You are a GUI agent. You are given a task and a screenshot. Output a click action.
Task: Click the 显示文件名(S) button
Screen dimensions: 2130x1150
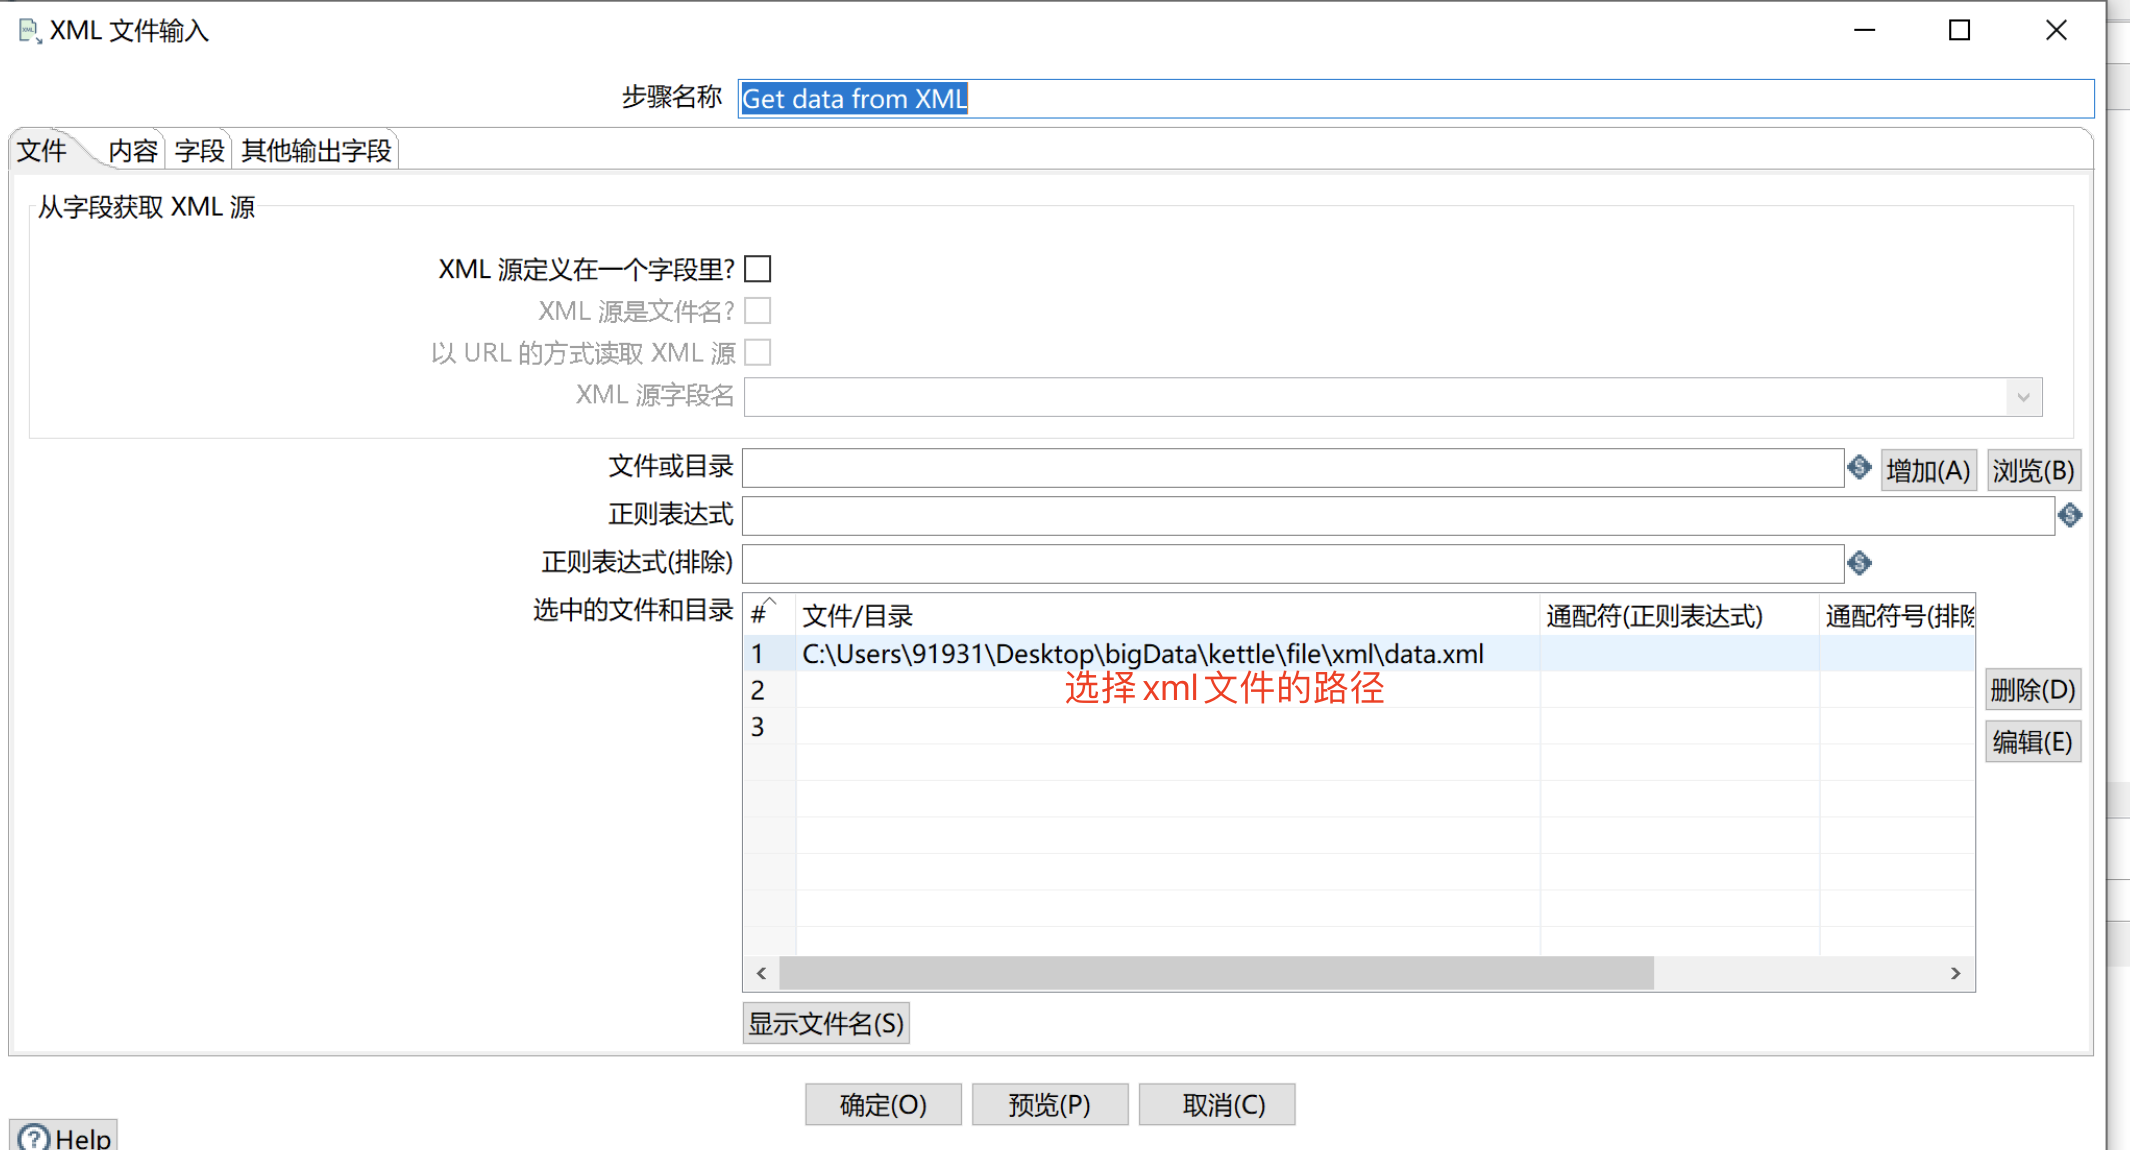[825, 1022]
